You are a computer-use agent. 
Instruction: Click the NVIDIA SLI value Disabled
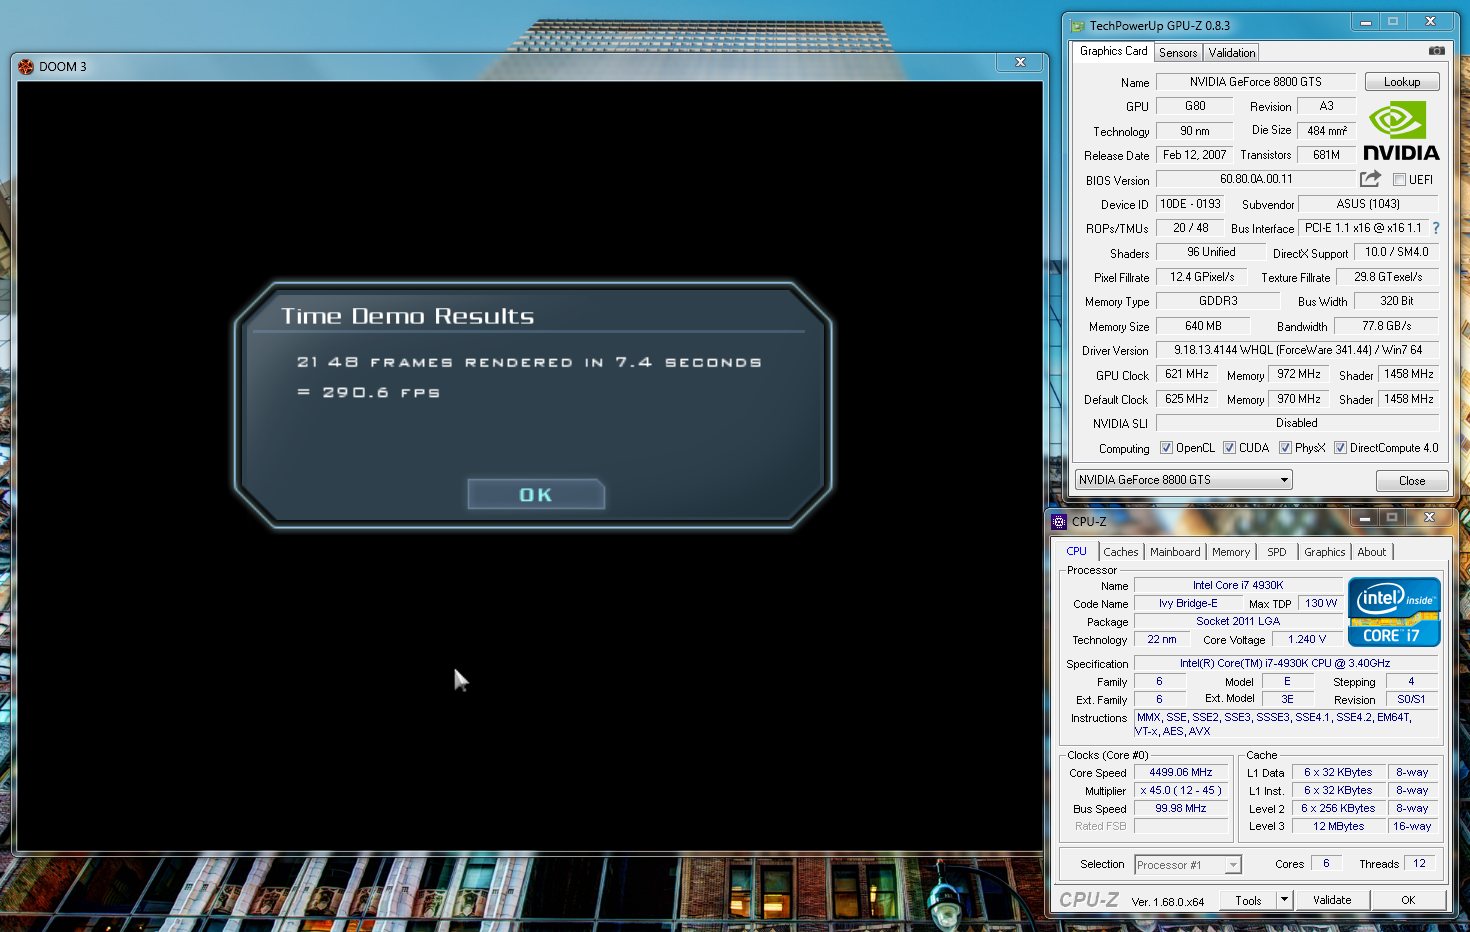pos(1297,423)
